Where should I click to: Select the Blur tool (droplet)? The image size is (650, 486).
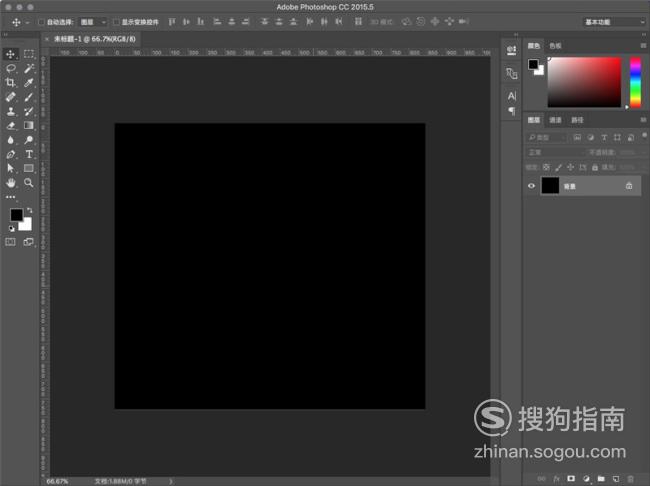(x=10, y=140)
